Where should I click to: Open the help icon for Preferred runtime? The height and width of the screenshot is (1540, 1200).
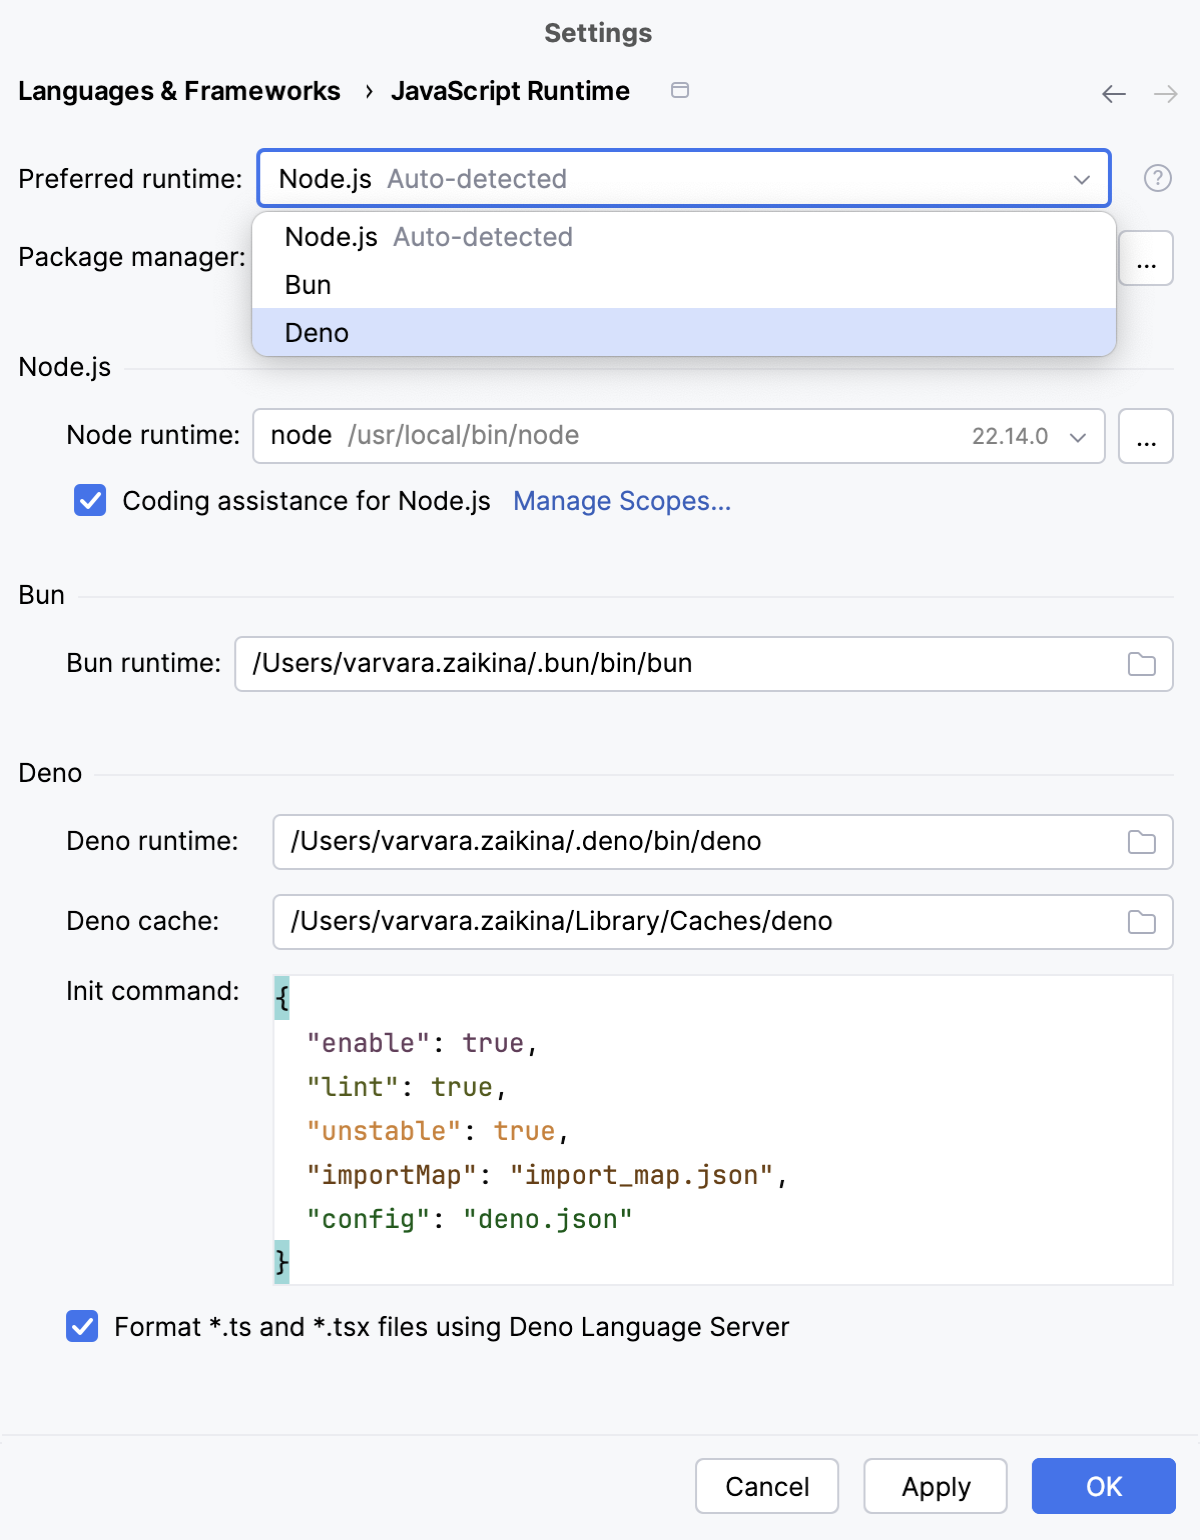click(1157, 179)
